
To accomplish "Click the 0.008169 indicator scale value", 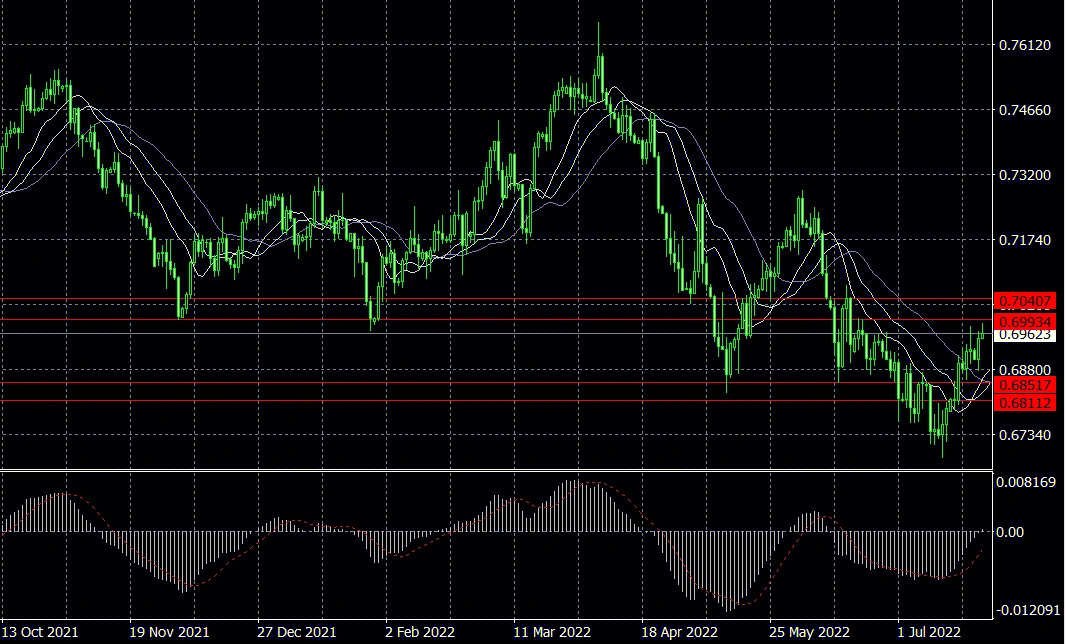I will 1026,482.
